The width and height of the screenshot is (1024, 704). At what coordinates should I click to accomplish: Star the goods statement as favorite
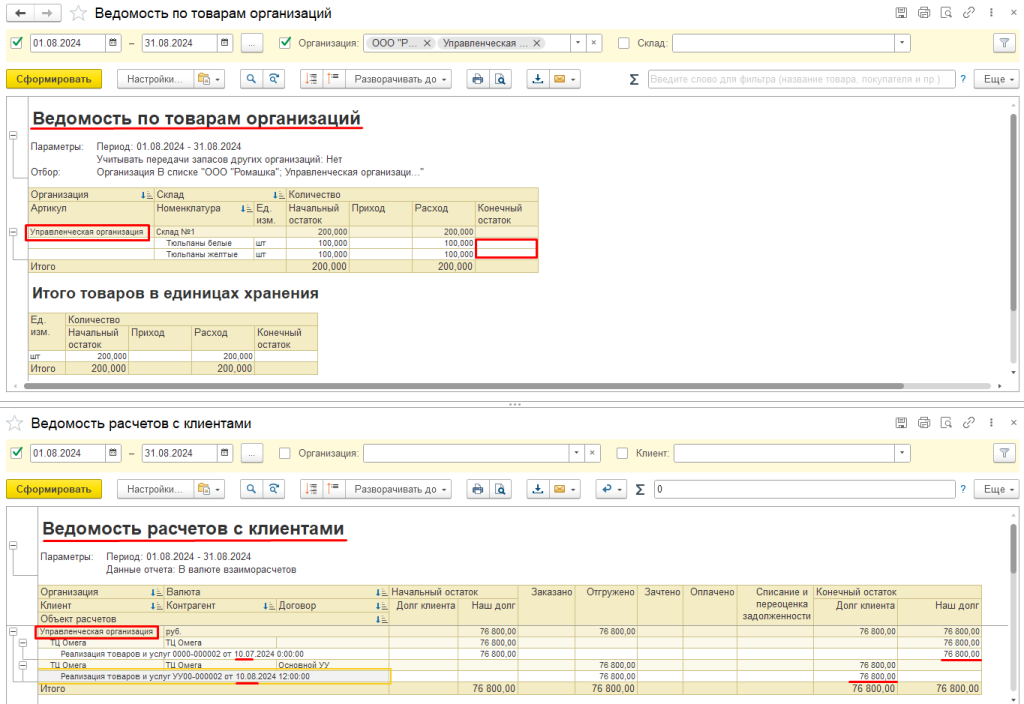click(x=78, y=14)
